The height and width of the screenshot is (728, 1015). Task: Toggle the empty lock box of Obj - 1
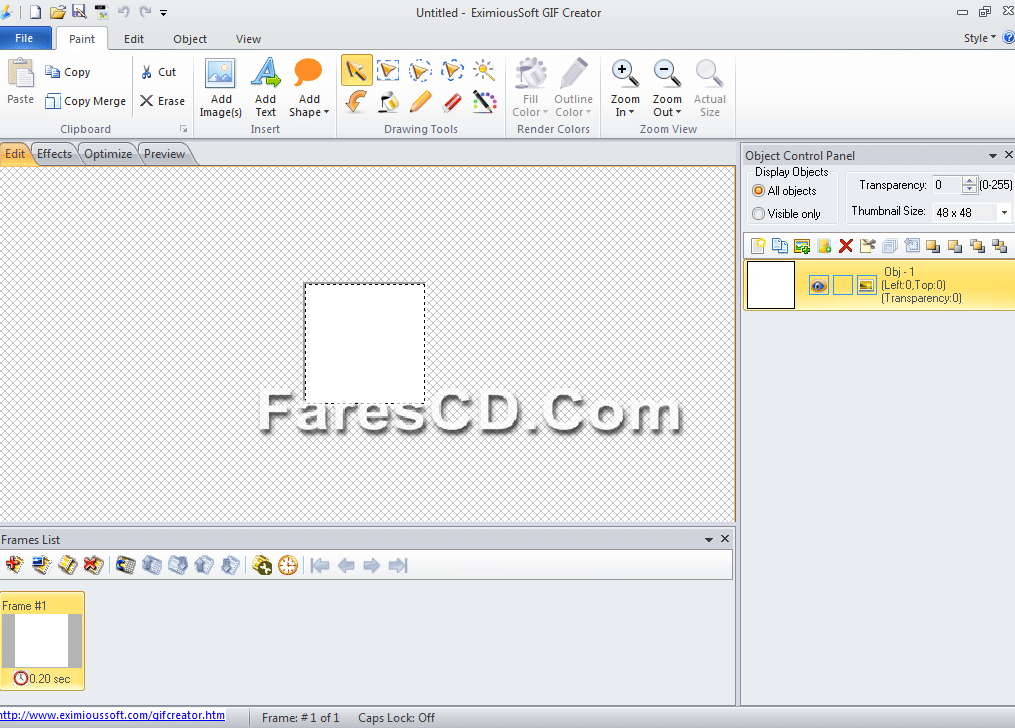click(843, 285)
